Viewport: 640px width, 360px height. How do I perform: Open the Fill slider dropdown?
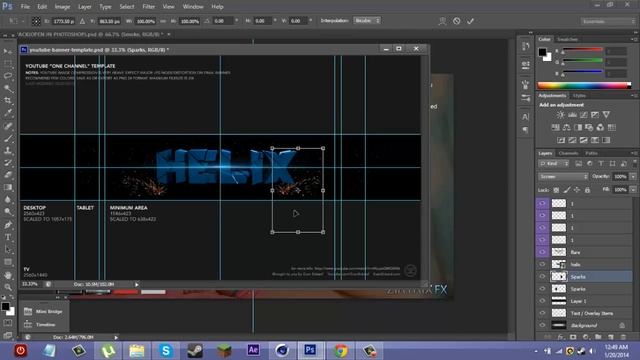633,190
